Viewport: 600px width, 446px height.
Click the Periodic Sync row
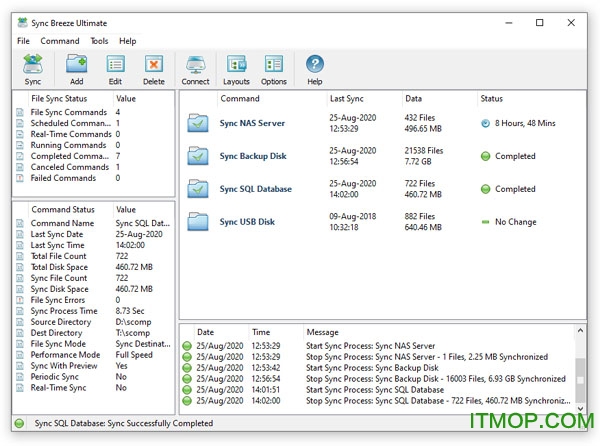coord(94,377)
